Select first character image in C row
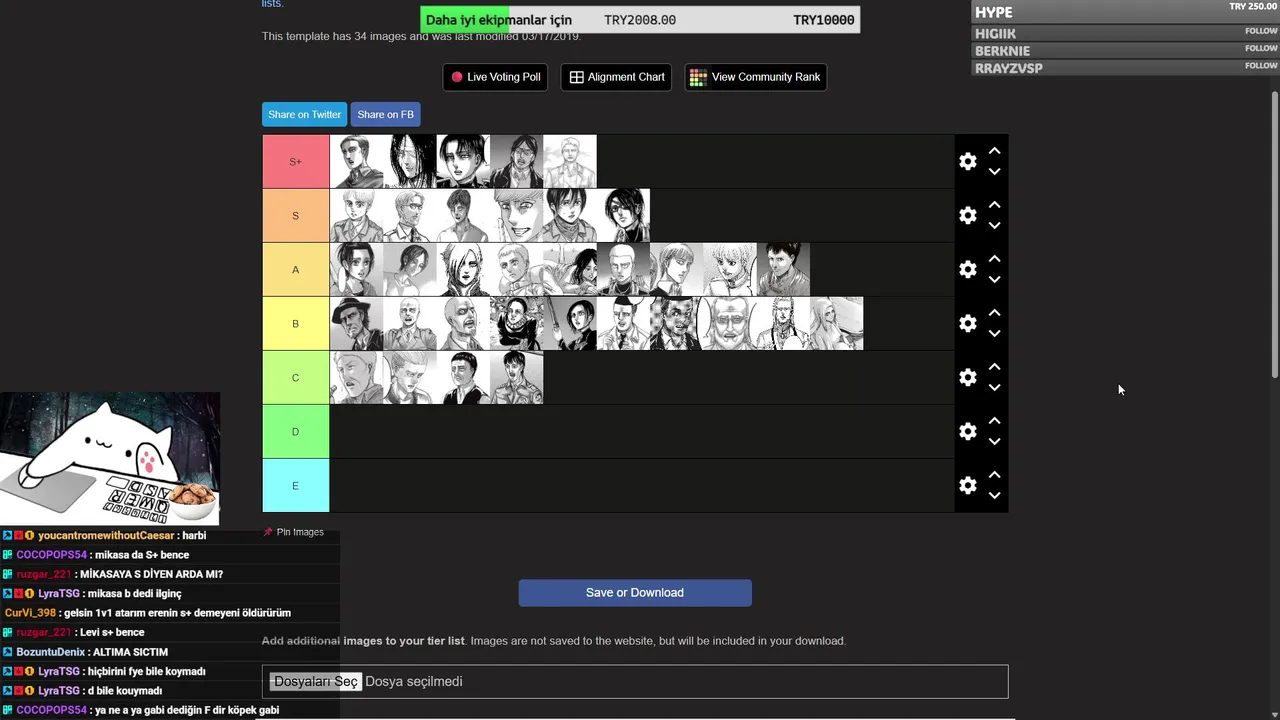This screenshot has width=1280, height=720. coord(356,377)
